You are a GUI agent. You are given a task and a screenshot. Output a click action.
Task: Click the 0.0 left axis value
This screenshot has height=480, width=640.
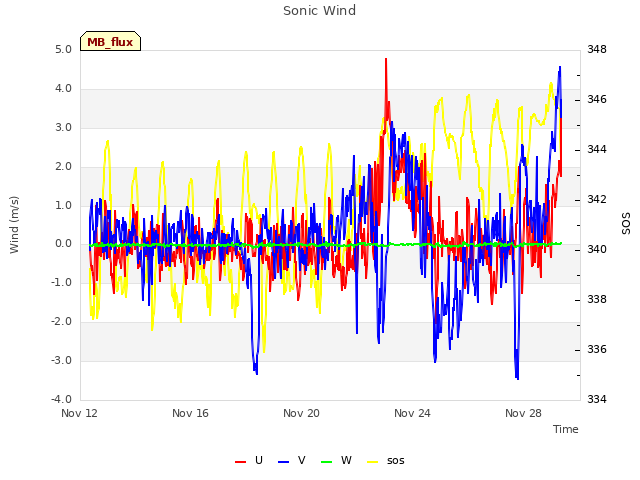(x=63, y=244)
